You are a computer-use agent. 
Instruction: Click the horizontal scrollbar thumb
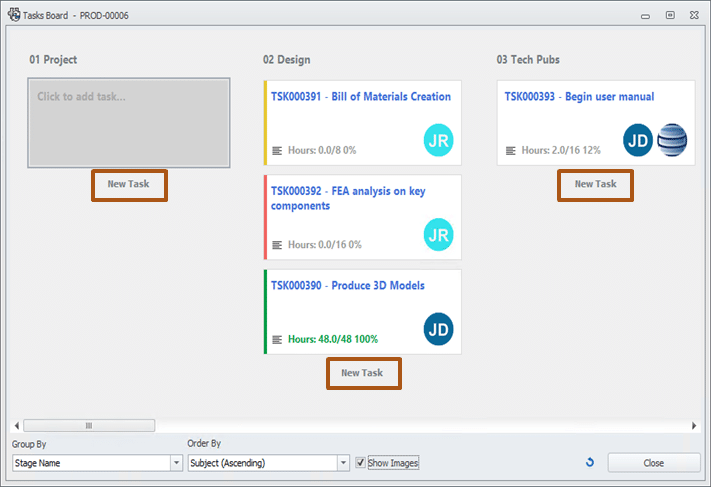(x=88, y=426)
